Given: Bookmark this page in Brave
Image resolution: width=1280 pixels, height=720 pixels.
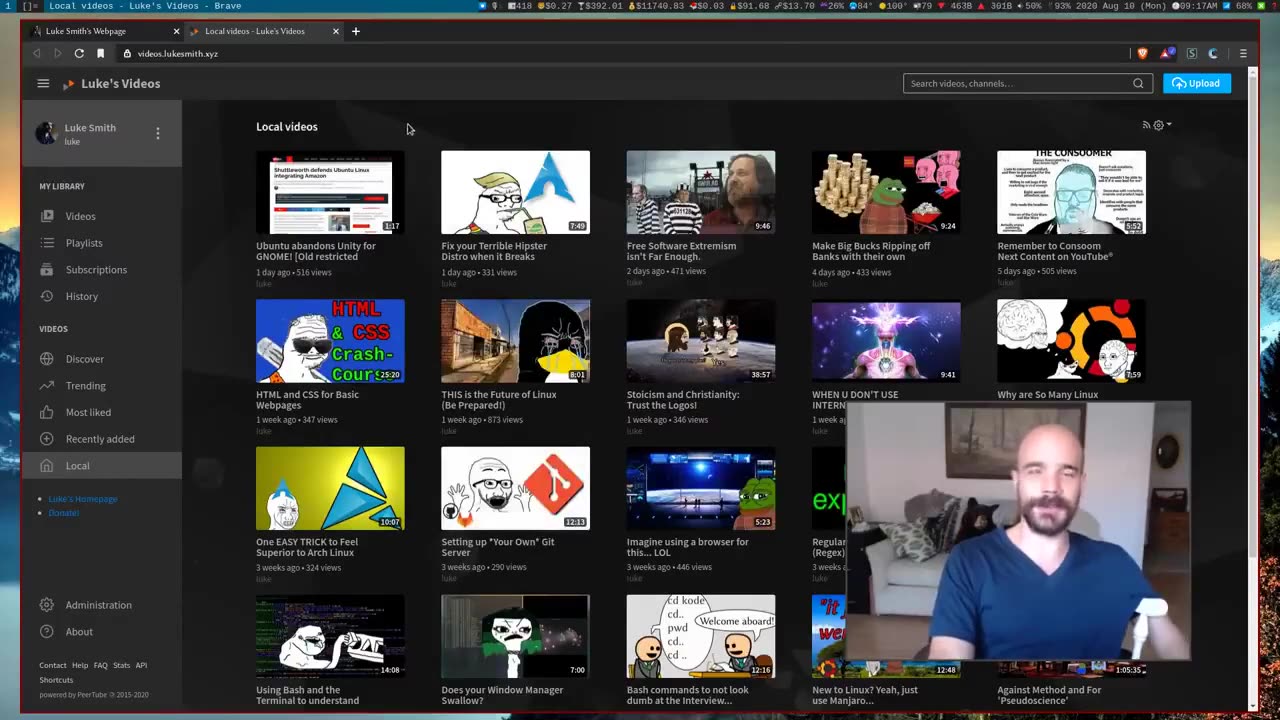Looking at the screenshot, I should tap(100, 53).
